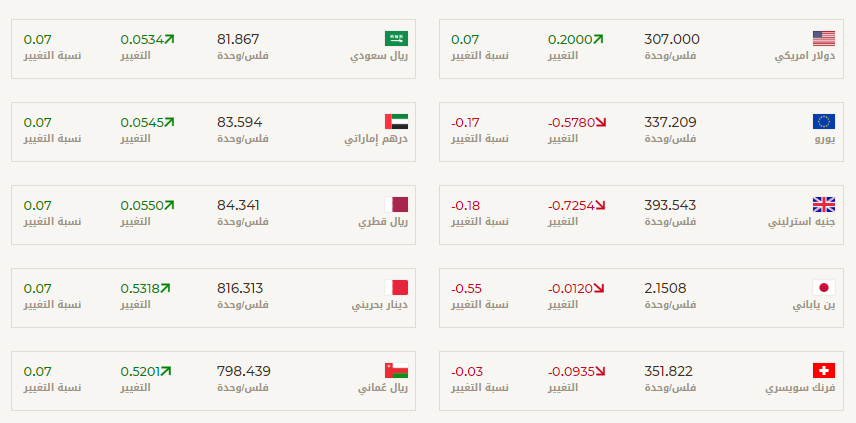Click the red down arrow beside -0.7254
856x423 pixels.
(601, 206)
